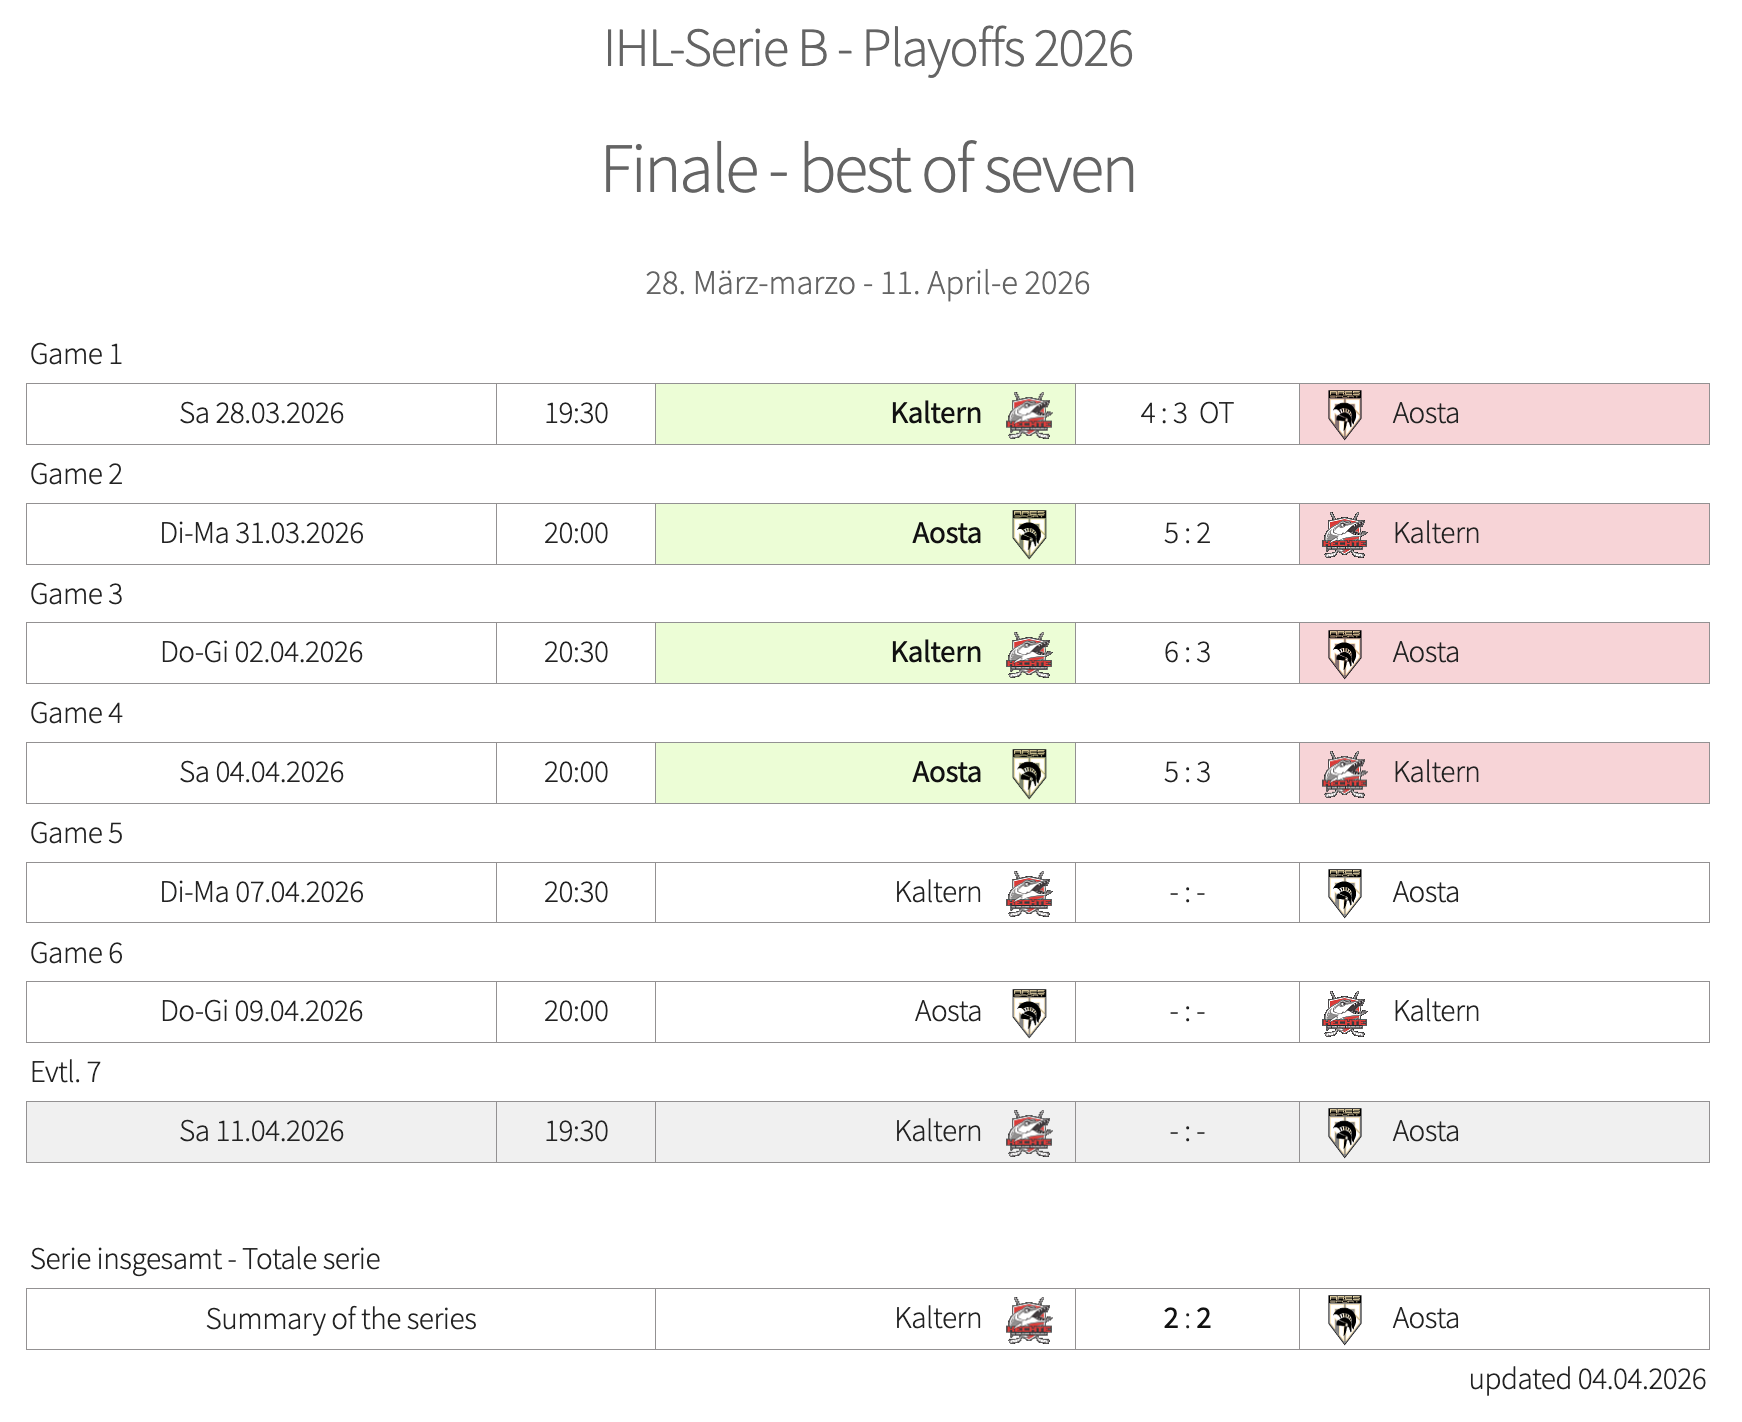
Task: Click the 5 : 2 result of Game 2
Action: (1186, 534)
